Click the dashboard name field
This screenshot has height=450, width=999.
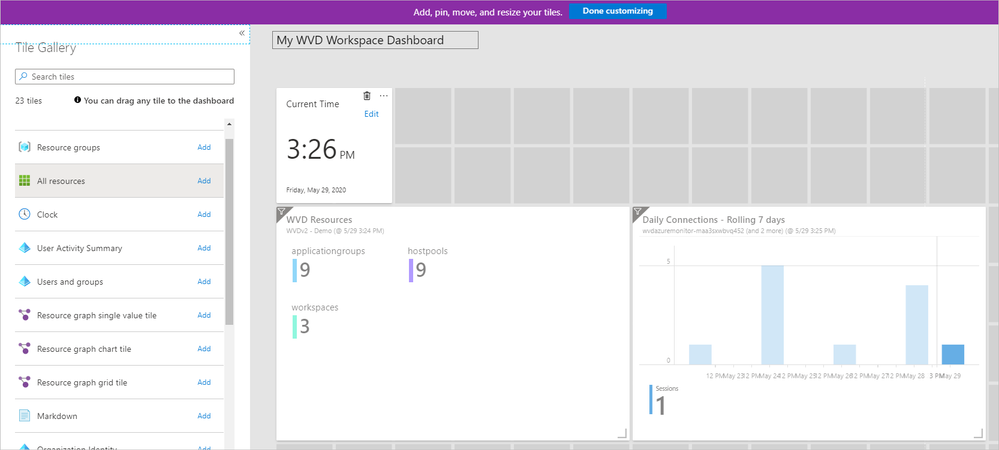(375, 40)
